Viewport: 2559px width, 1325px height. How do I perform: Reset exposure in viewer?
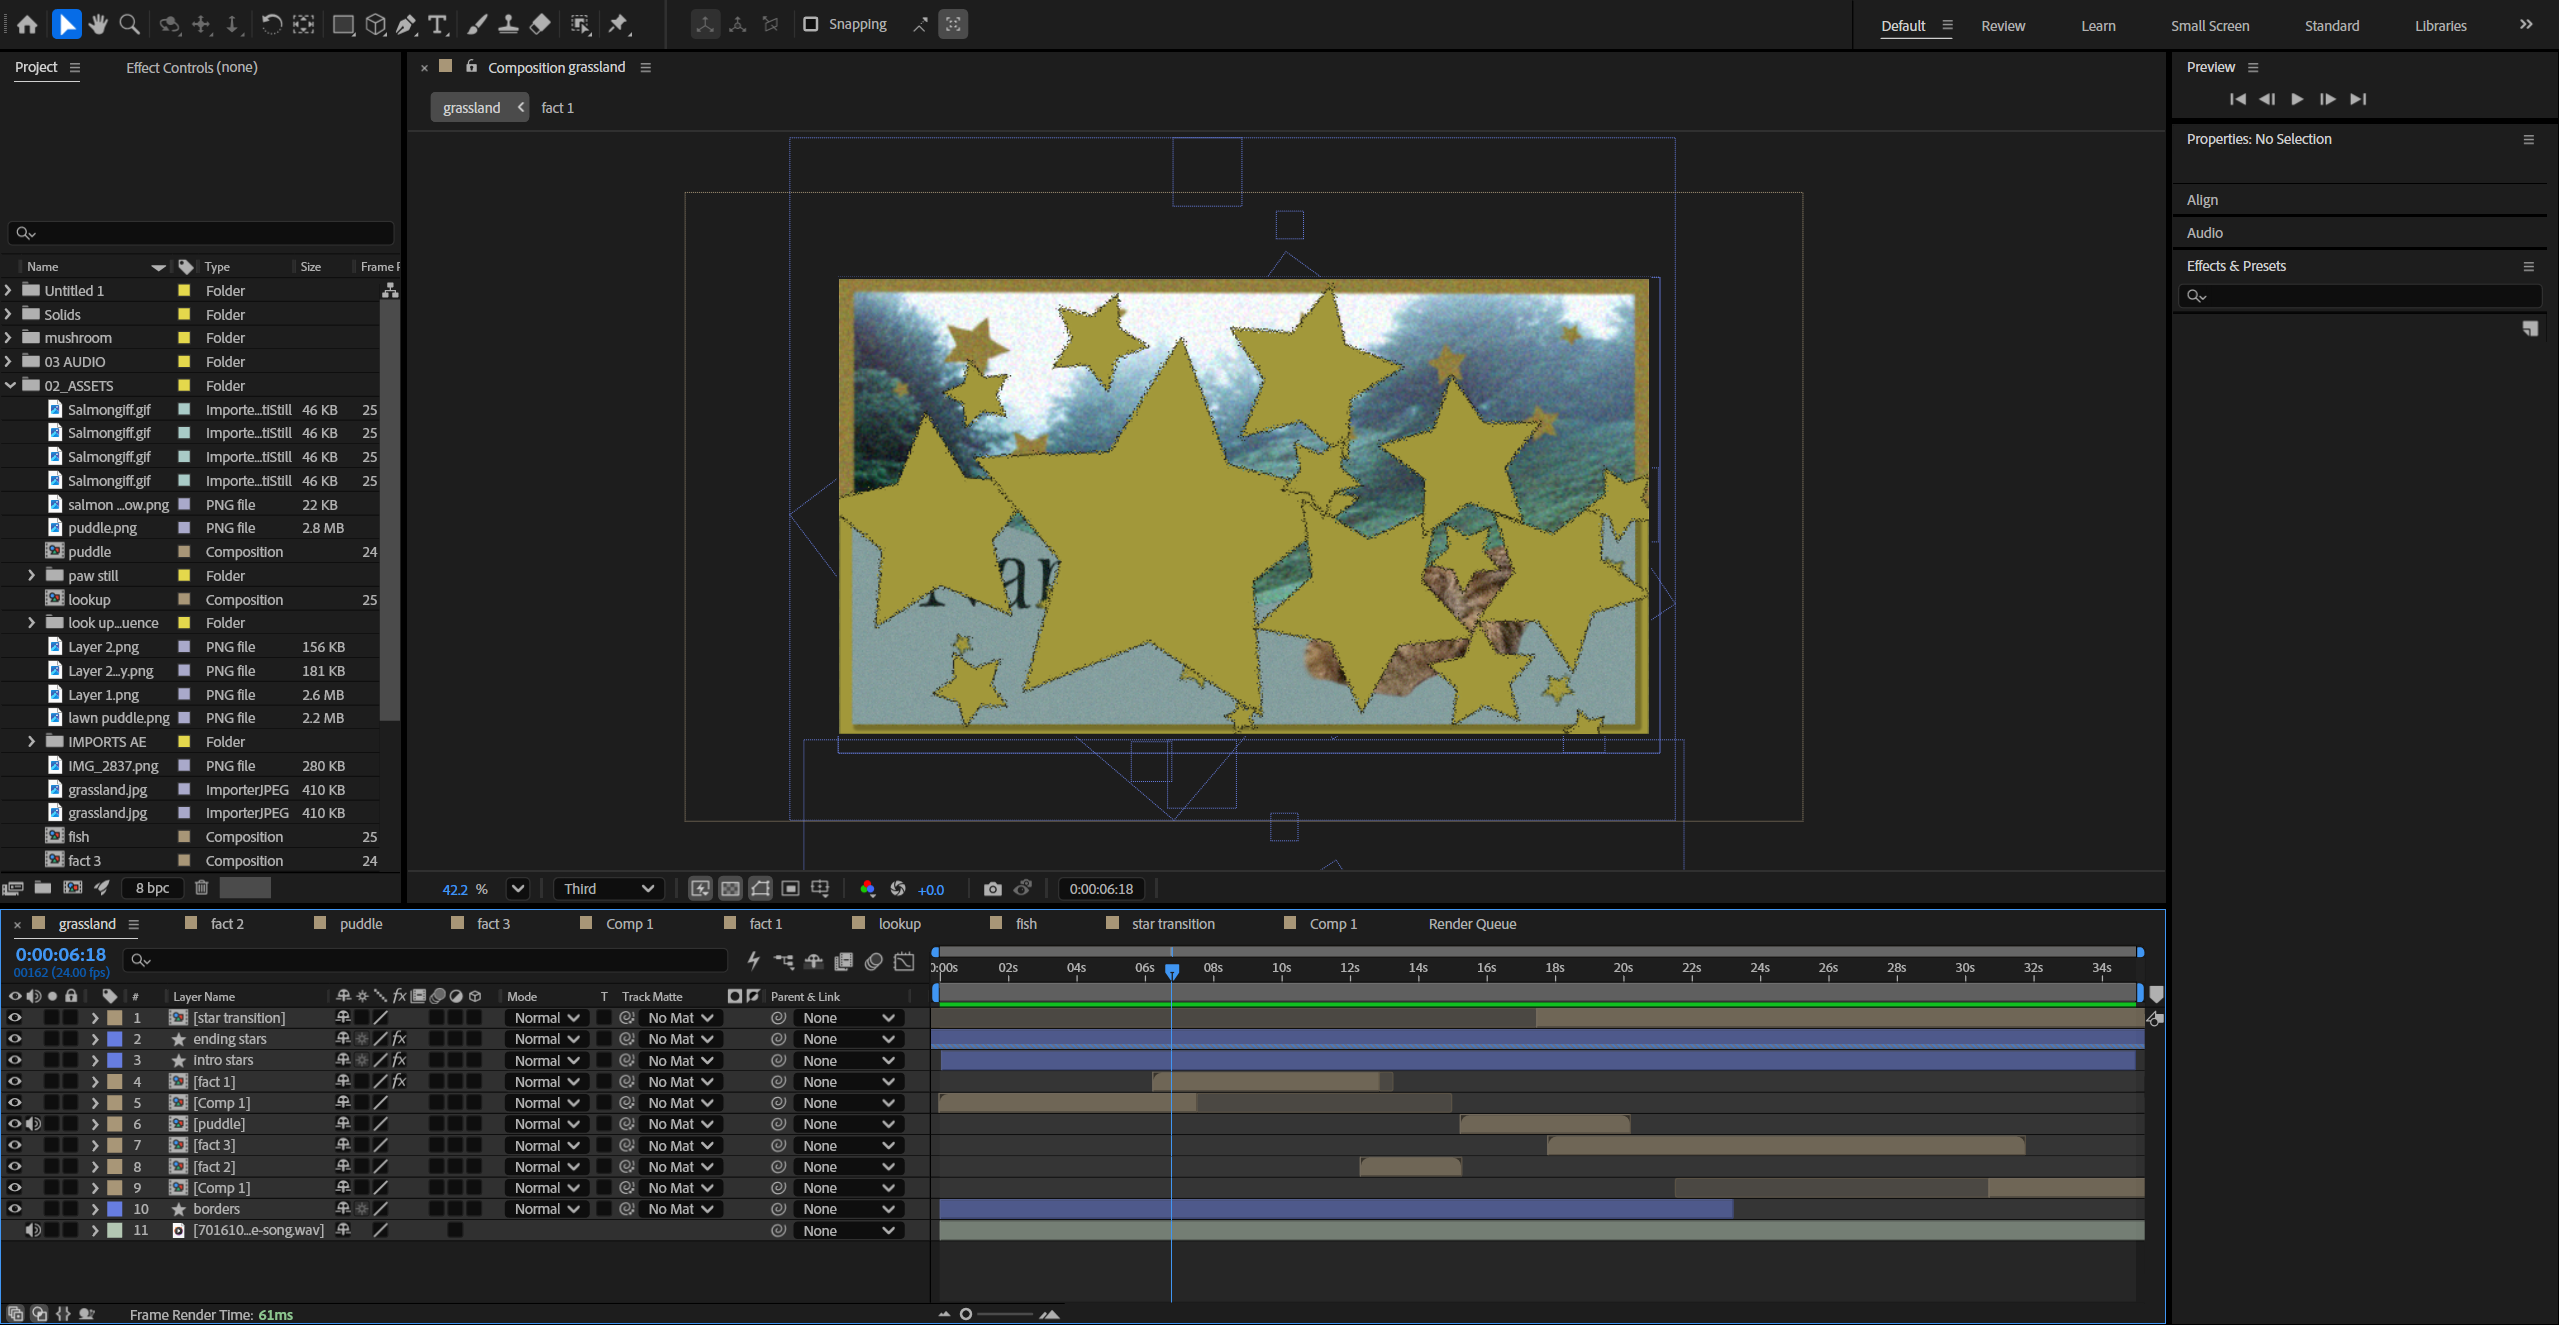pyautogui.click(x=898, y=889)
